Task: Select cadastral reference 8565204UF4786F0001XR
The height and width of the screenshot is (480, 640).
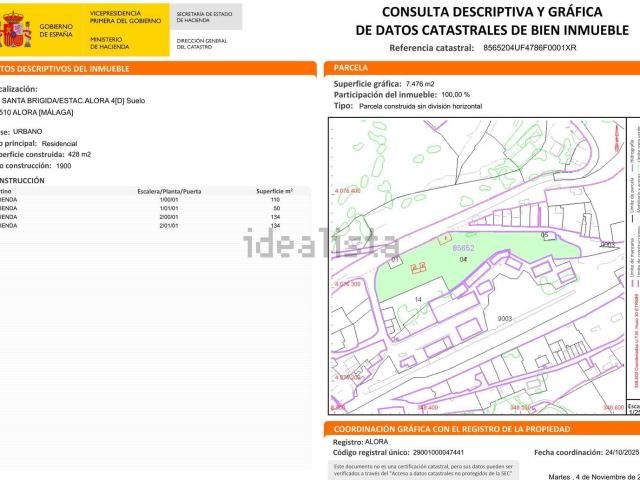Action: (x=529, y=47)
